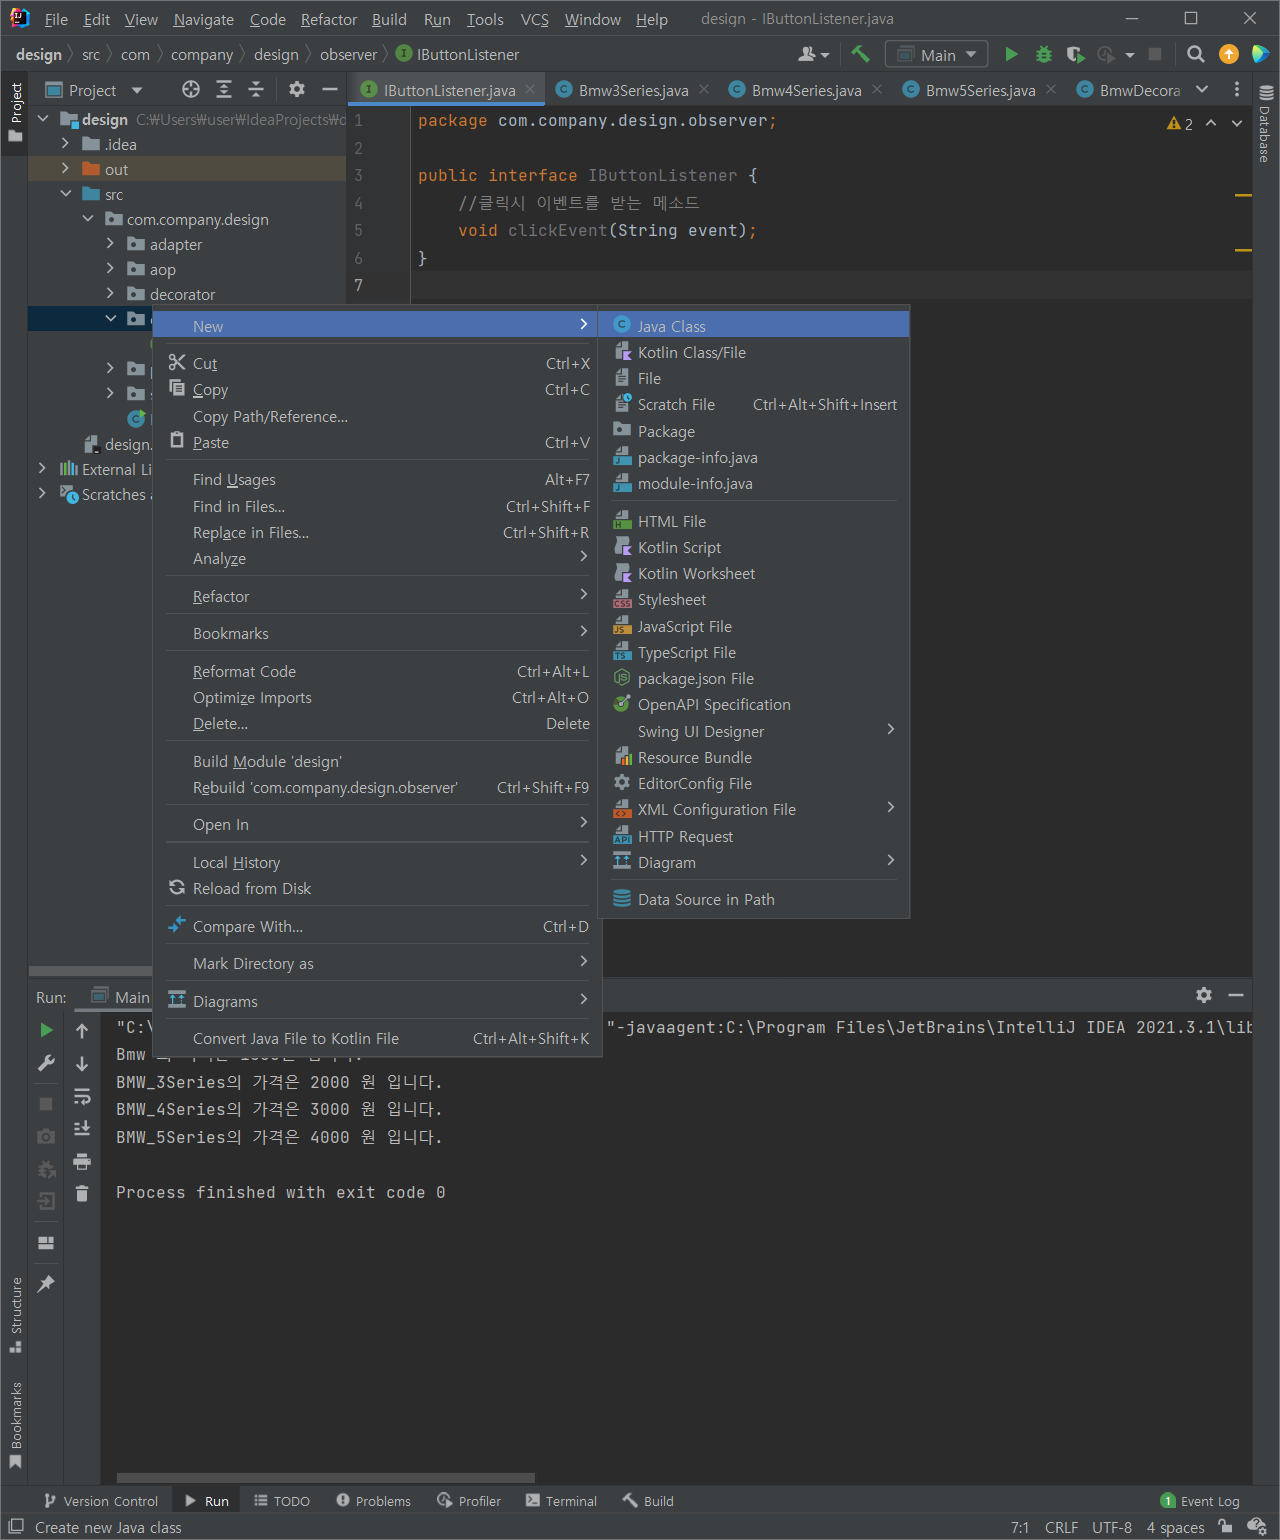Open Version Control tool window
This screenshot has width=1280, height=1540.
tap(101, 1501)
